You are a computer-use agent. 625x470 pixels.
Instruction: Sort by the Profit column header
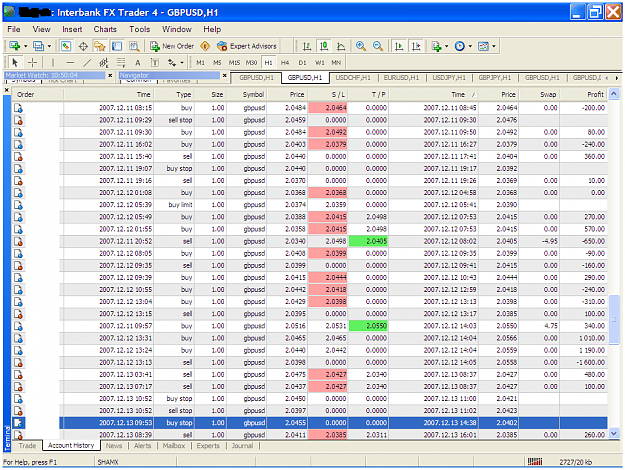pyautogui.click(x=584, y=94)
